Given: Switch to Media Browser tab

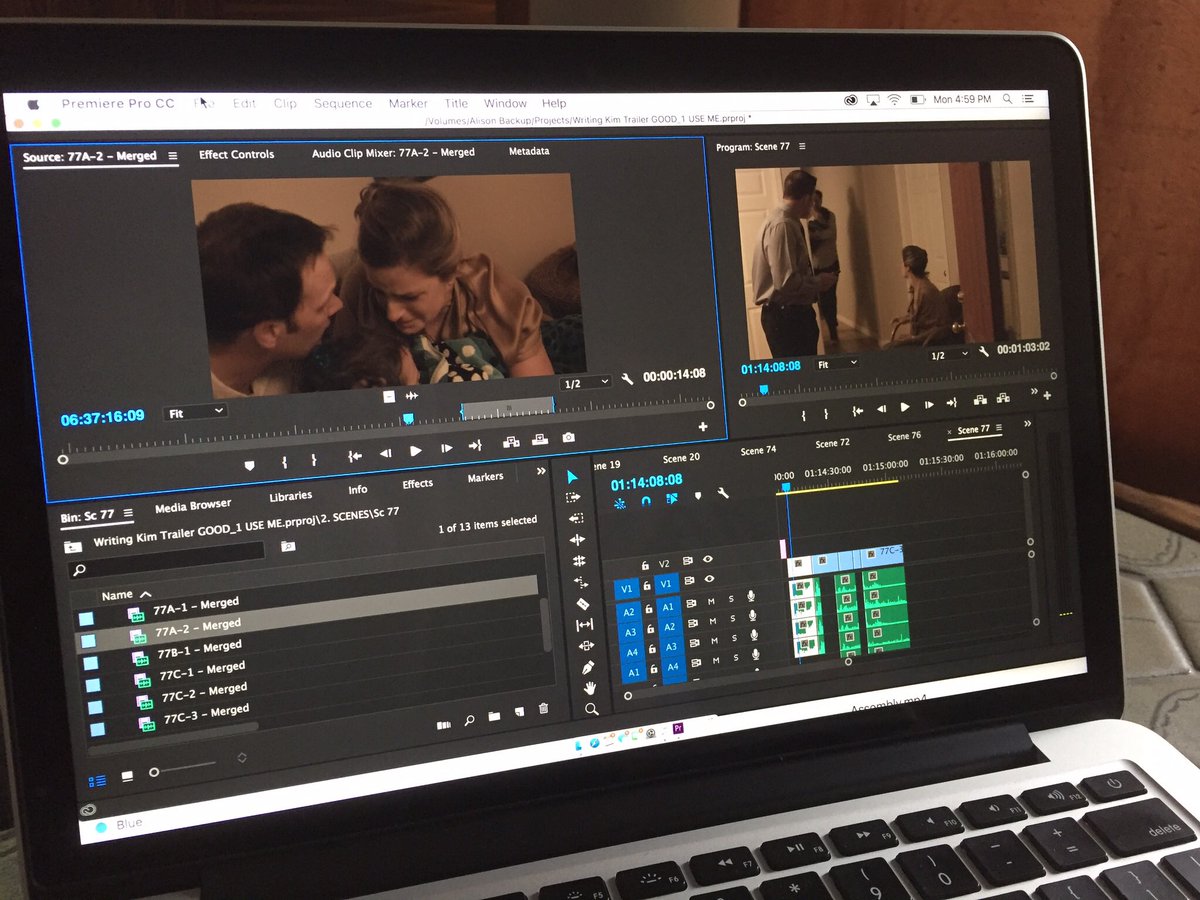Looking at the screenshot, I should click(x=193, y=506).
